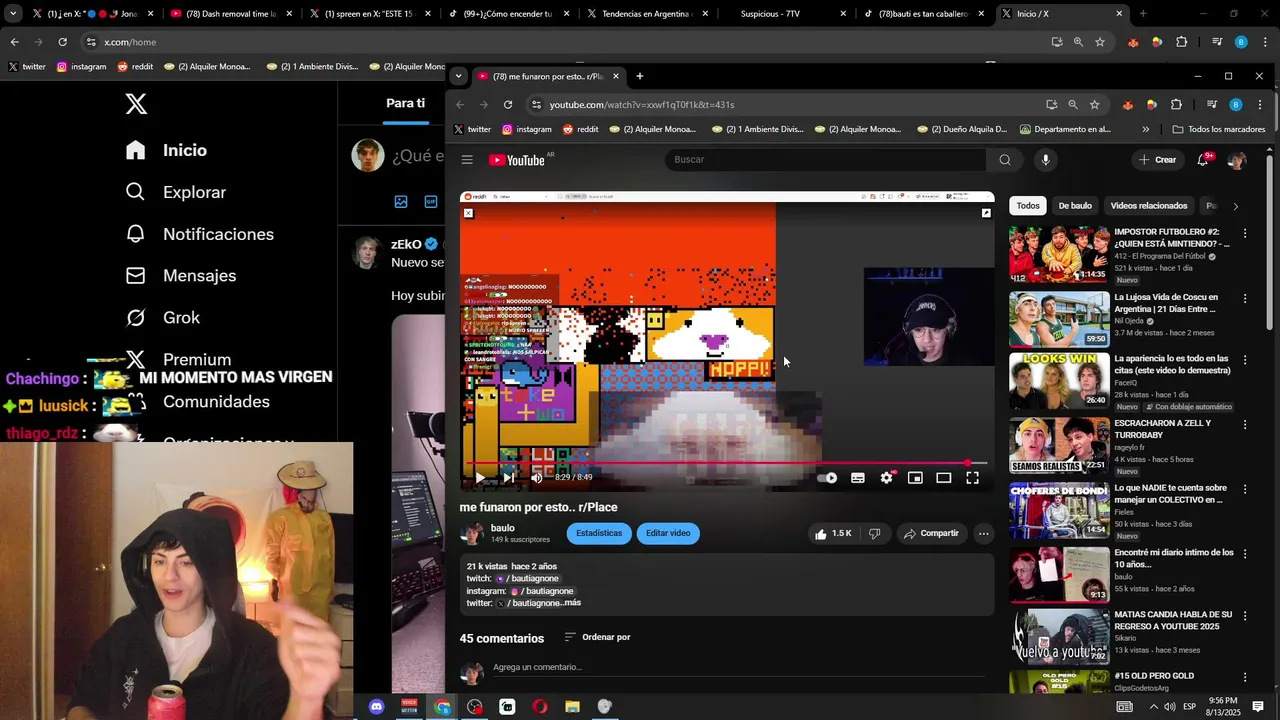Open Grok in the X sidebar
The image size is (1280, 720).
[x=163, y=318]
